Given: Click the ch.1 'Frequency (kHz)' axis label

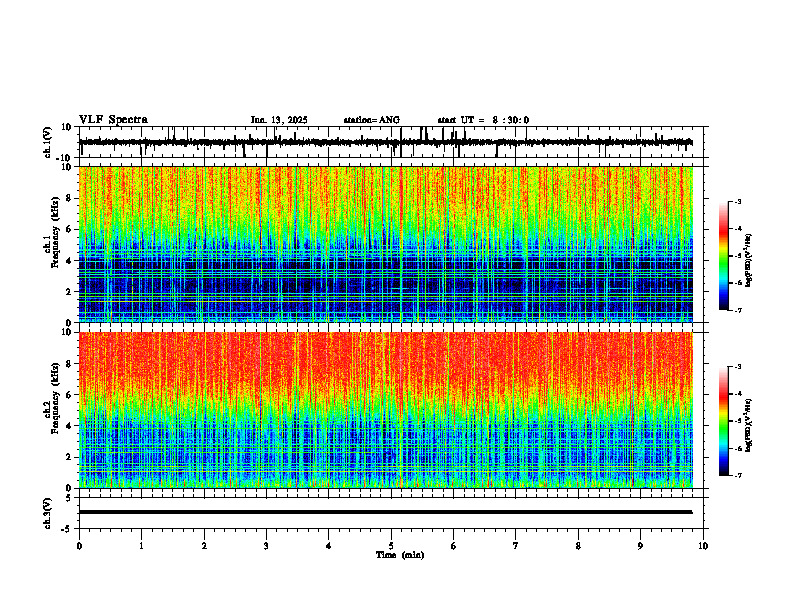Looking at the screenshot, I should (55, 232).
